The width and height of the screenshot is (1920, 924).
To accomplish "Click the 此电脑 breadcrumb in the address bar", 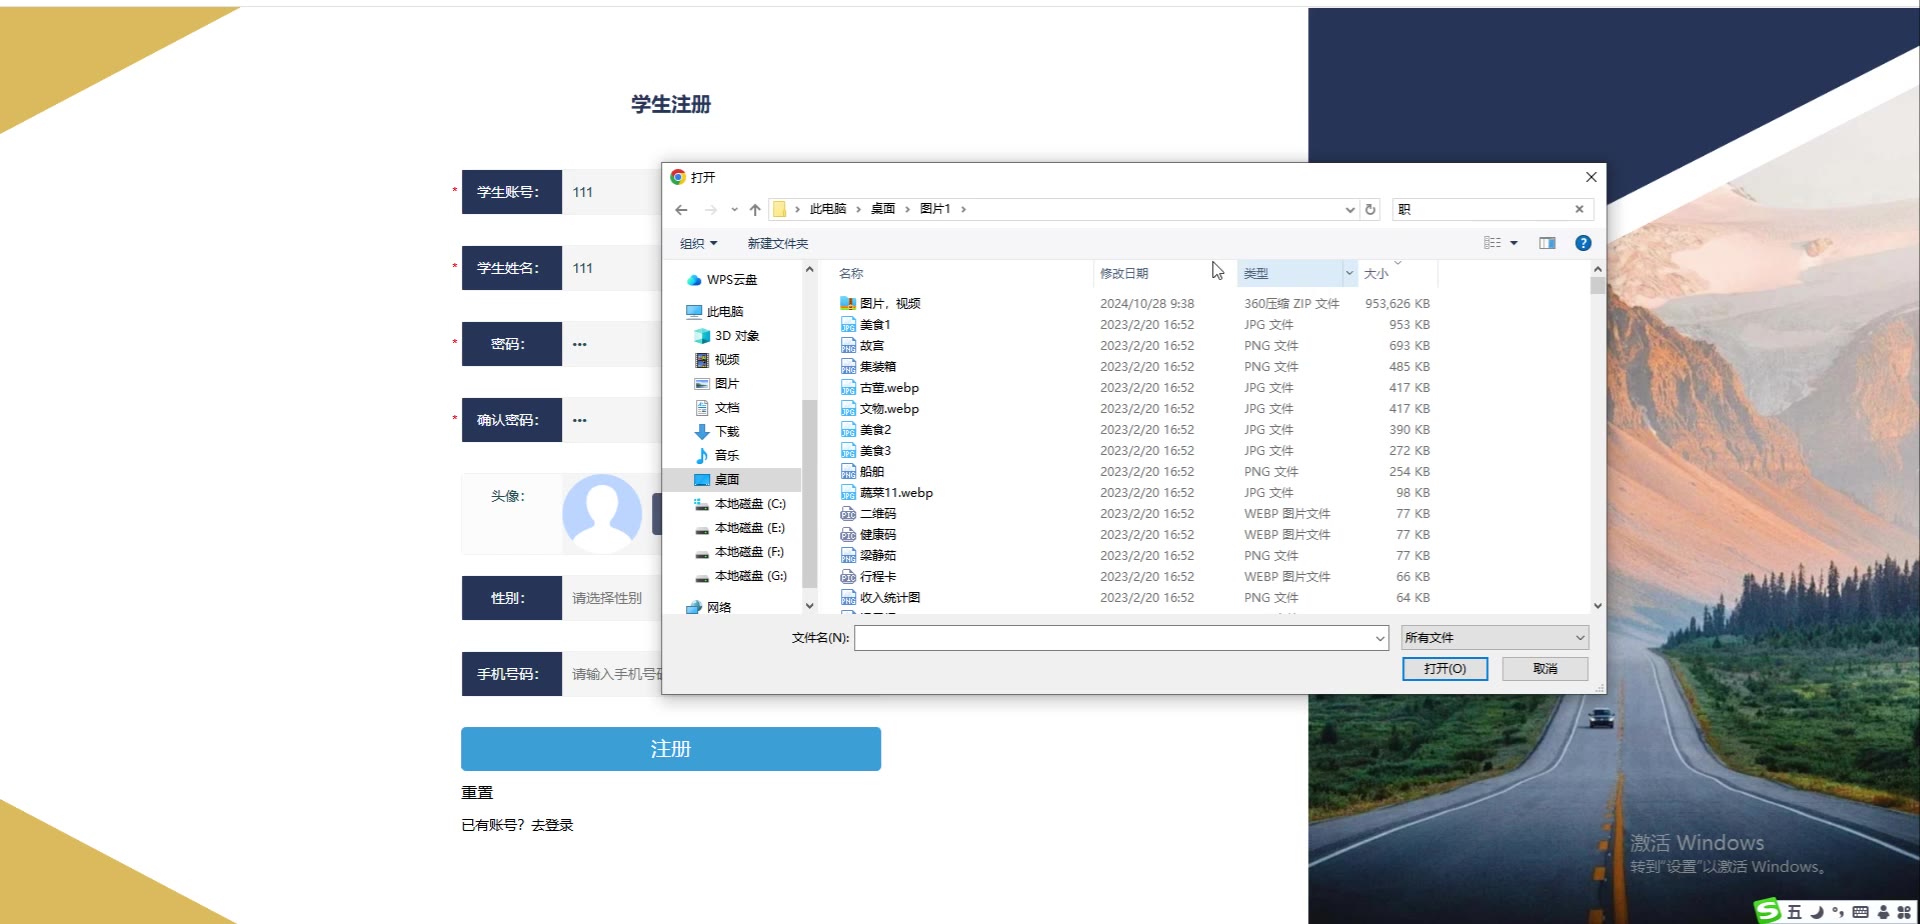I will (x=828, y=209).
